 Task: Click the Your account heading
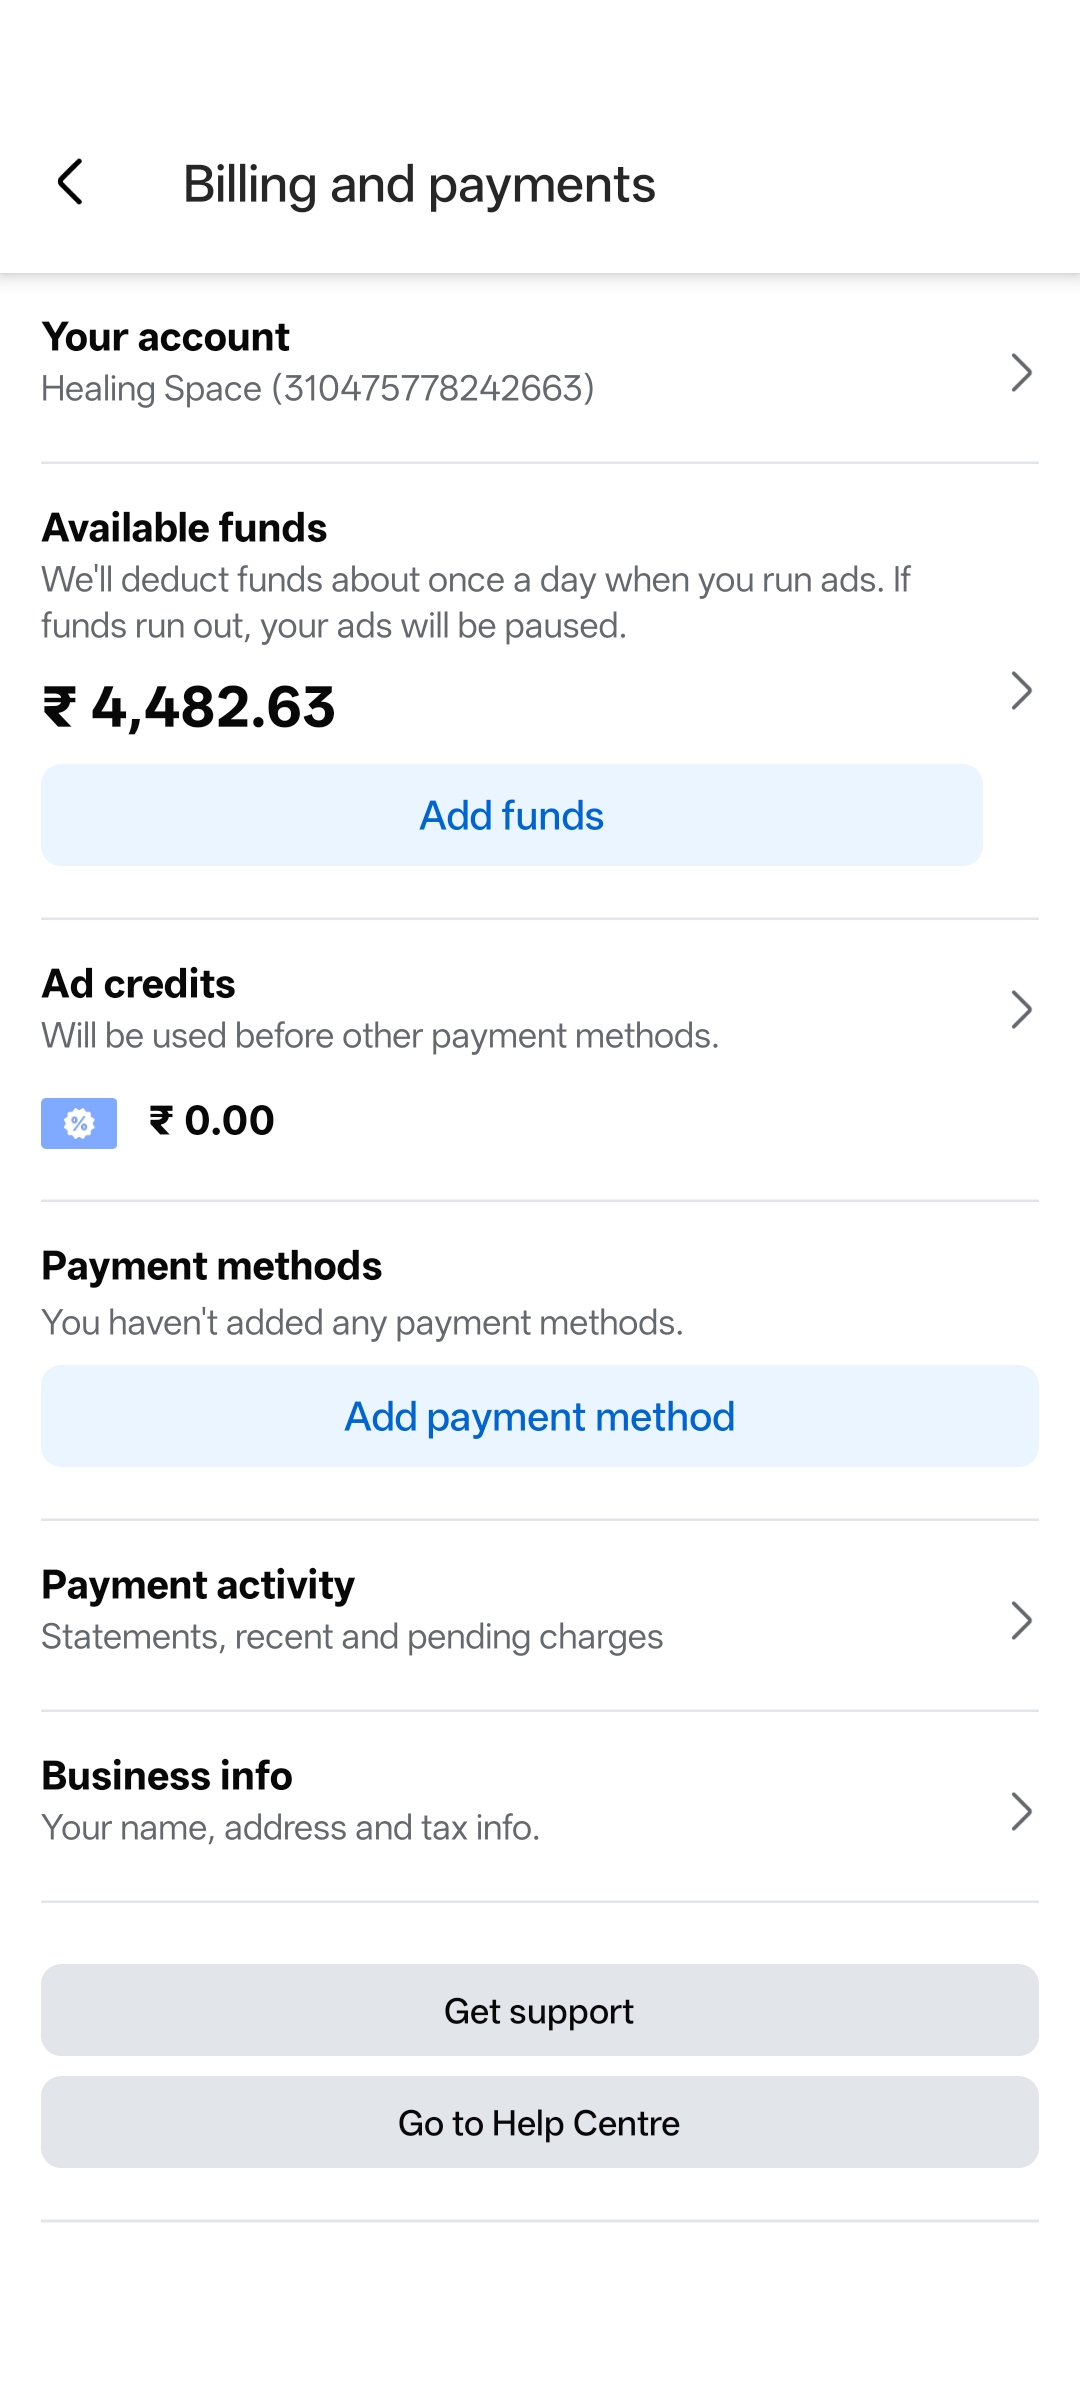(165, 337)
